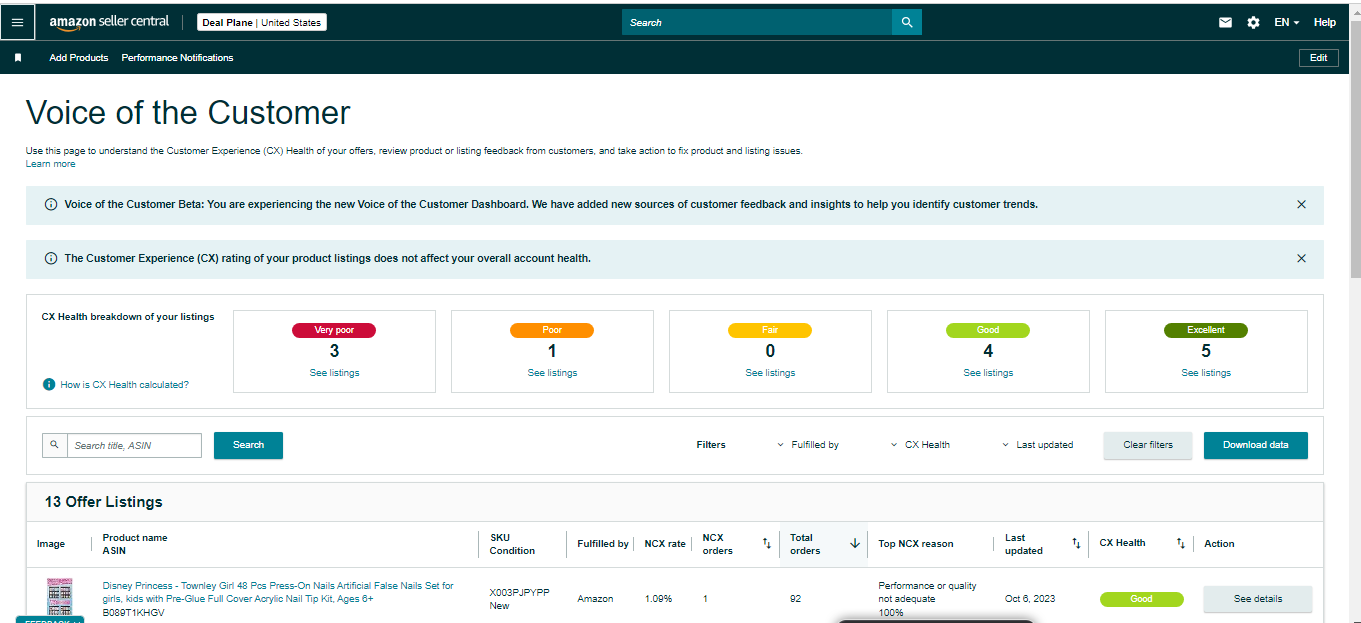The width and height of the screenshot is (1361, 623).
Task: Click the NCX rate column header
Action: 665,544
